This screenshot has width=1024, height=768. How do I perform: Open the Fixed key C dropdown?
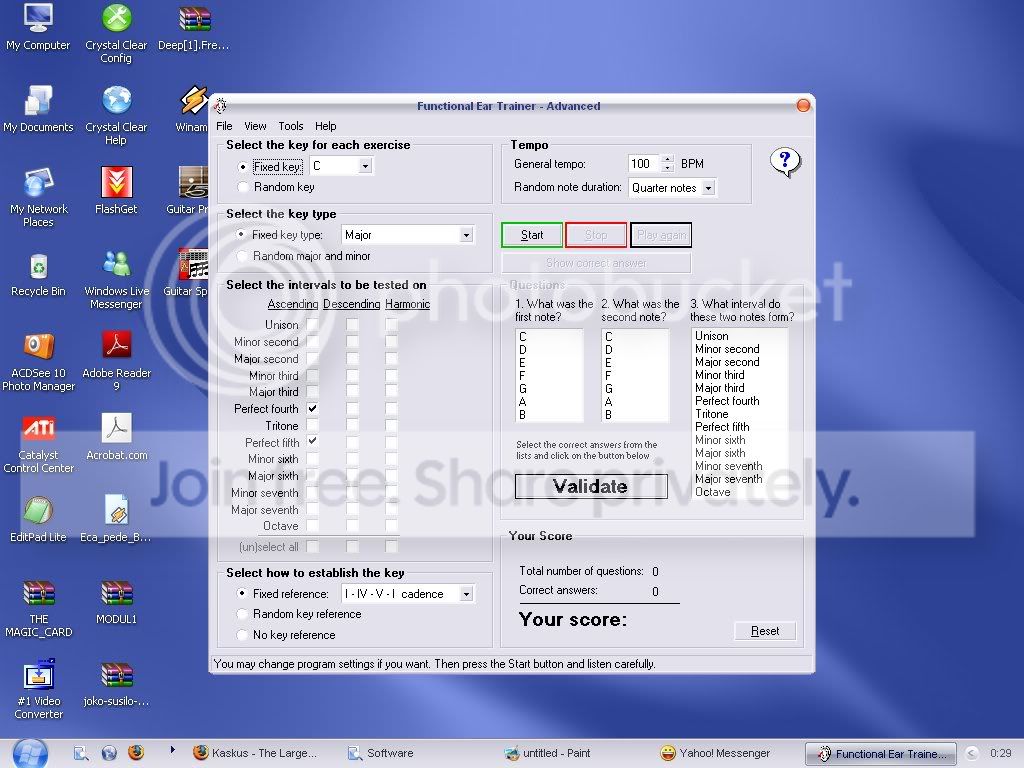point(365,166)
